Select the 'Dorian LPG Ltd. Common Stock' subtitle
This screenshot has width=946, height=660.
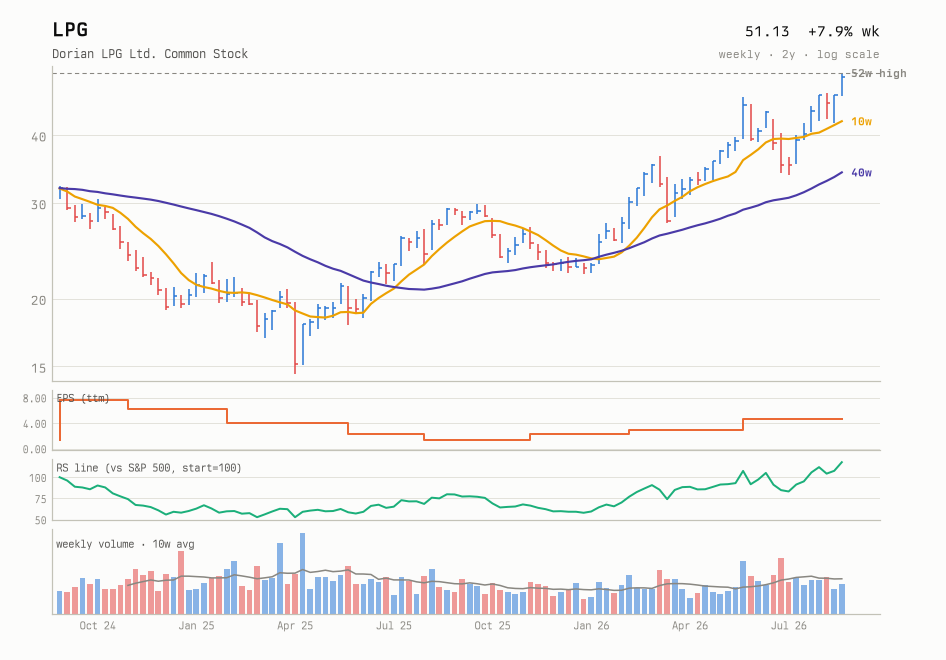tap(150, 54)
